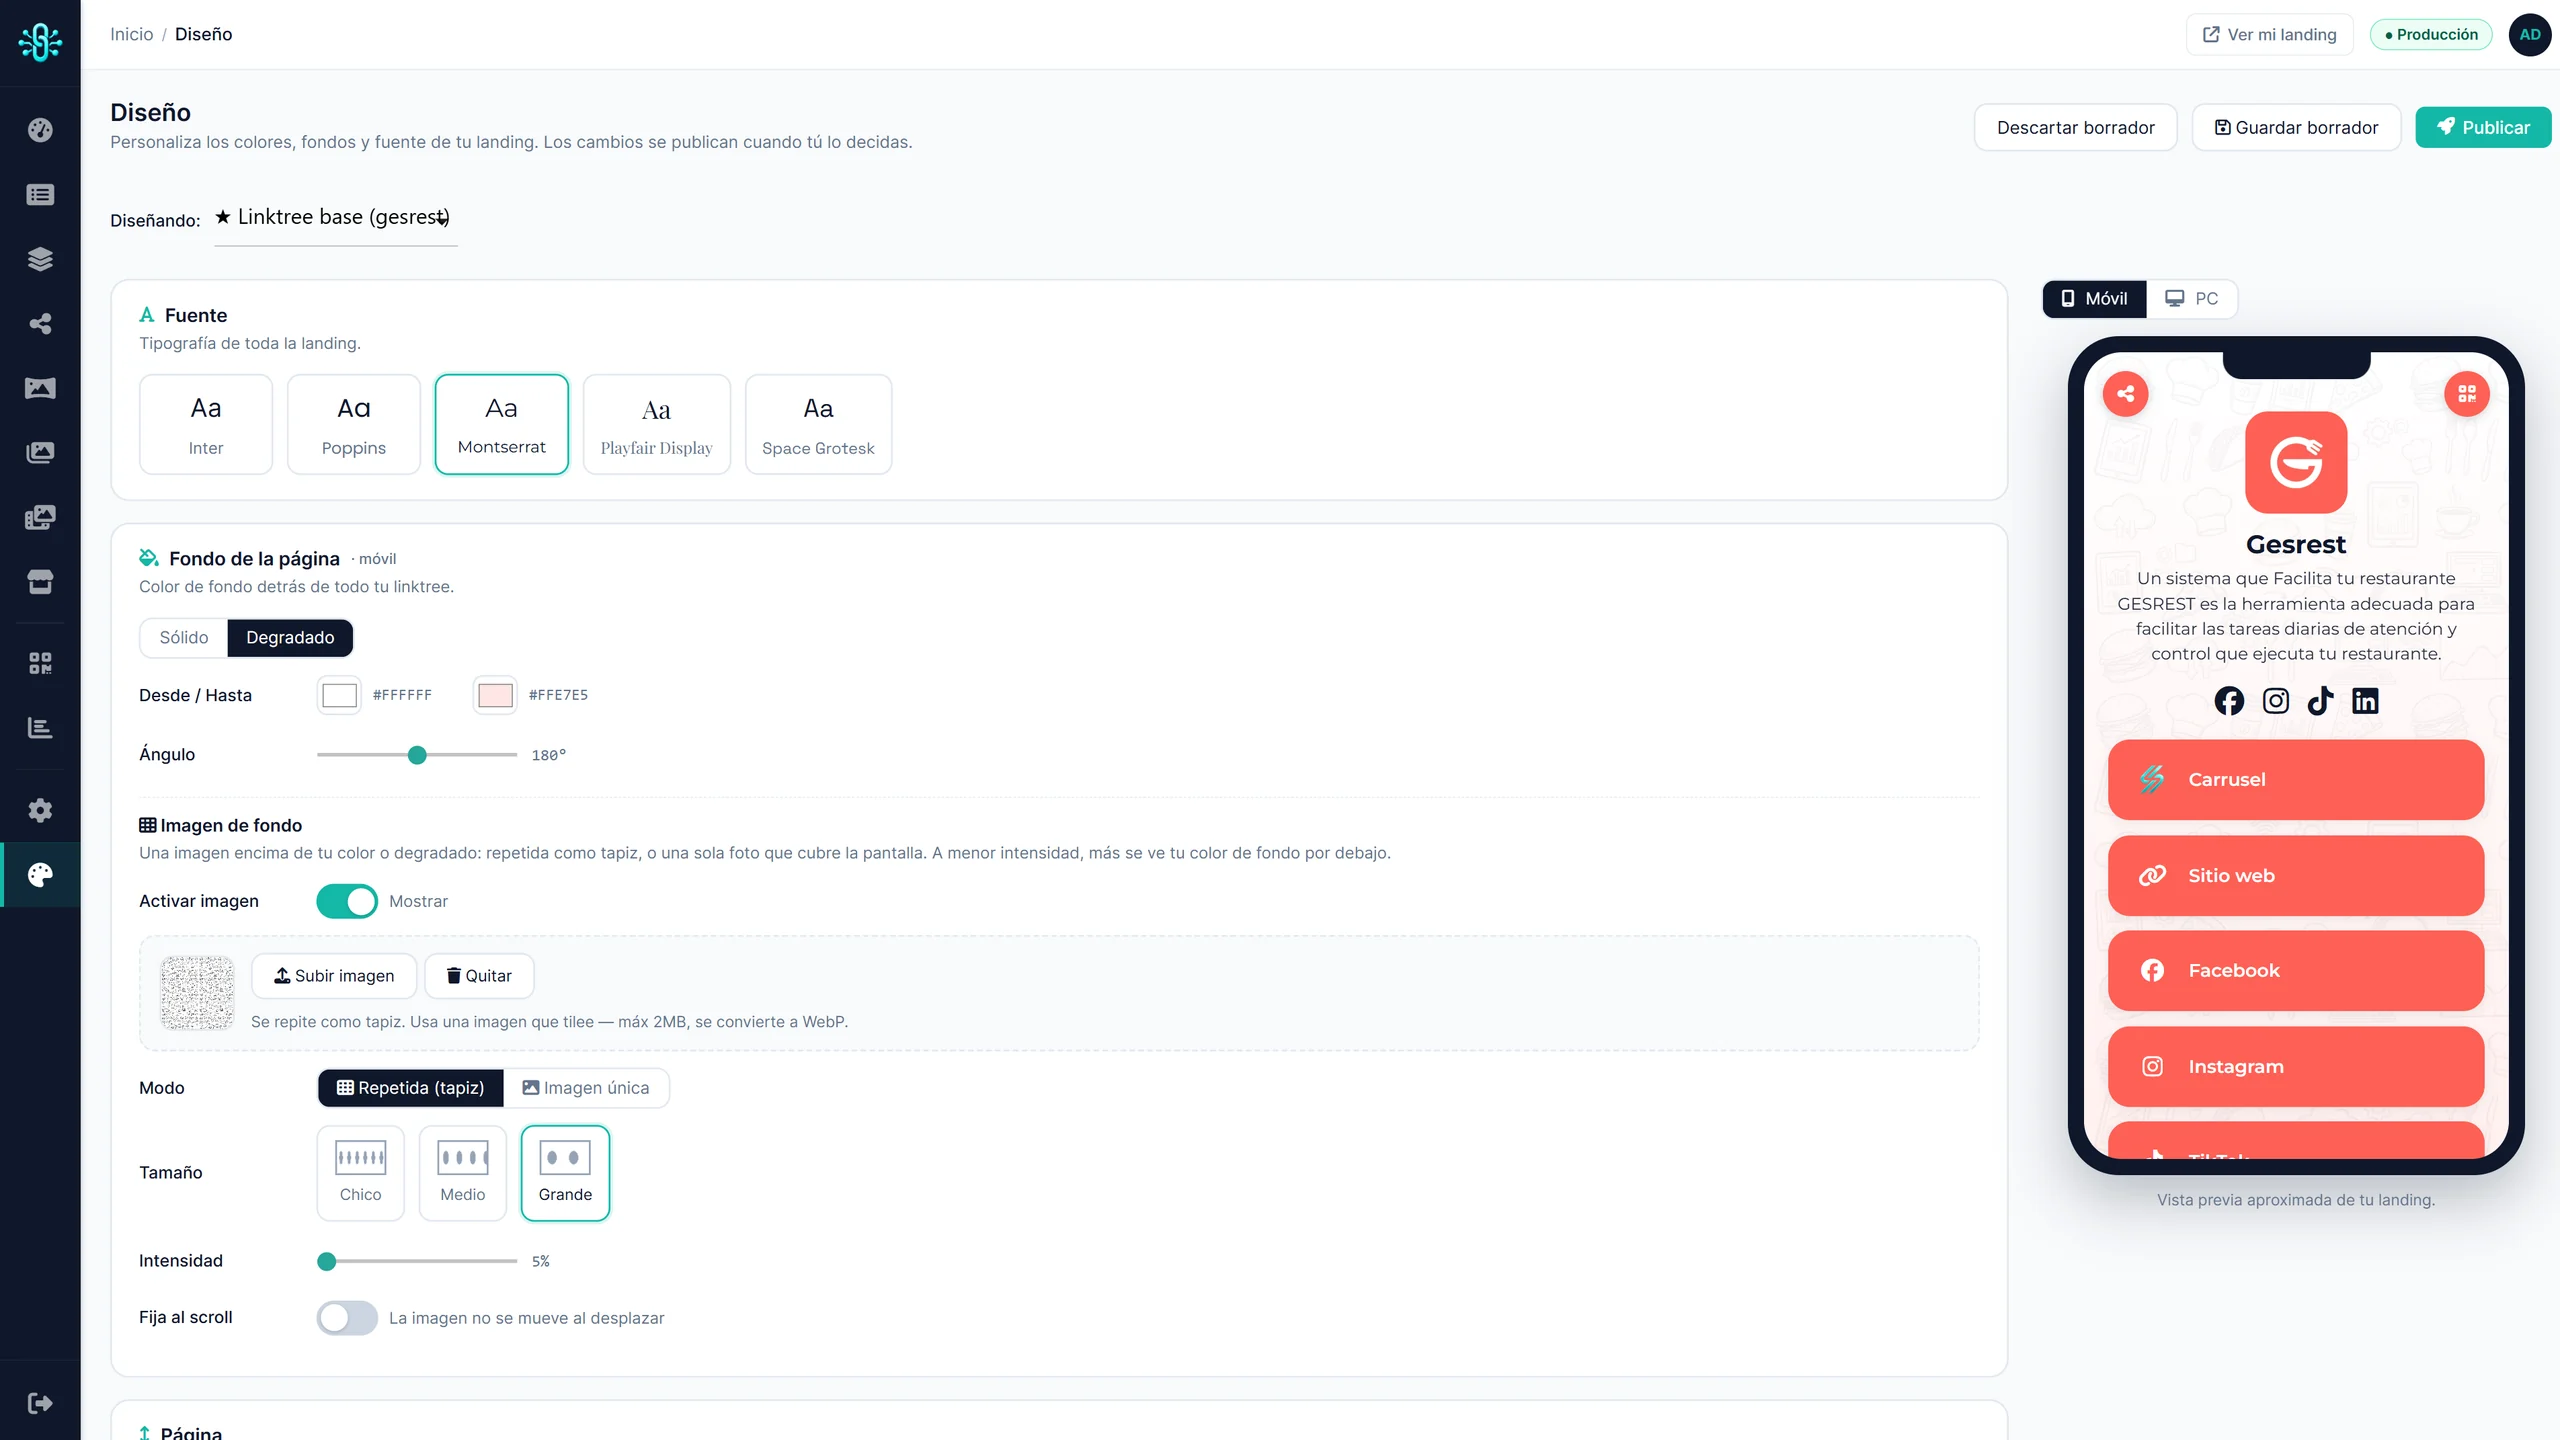Open the #FFE7E5 gradient end color swatch
Screen dimensions: 2560x1440
click(495, 695)
